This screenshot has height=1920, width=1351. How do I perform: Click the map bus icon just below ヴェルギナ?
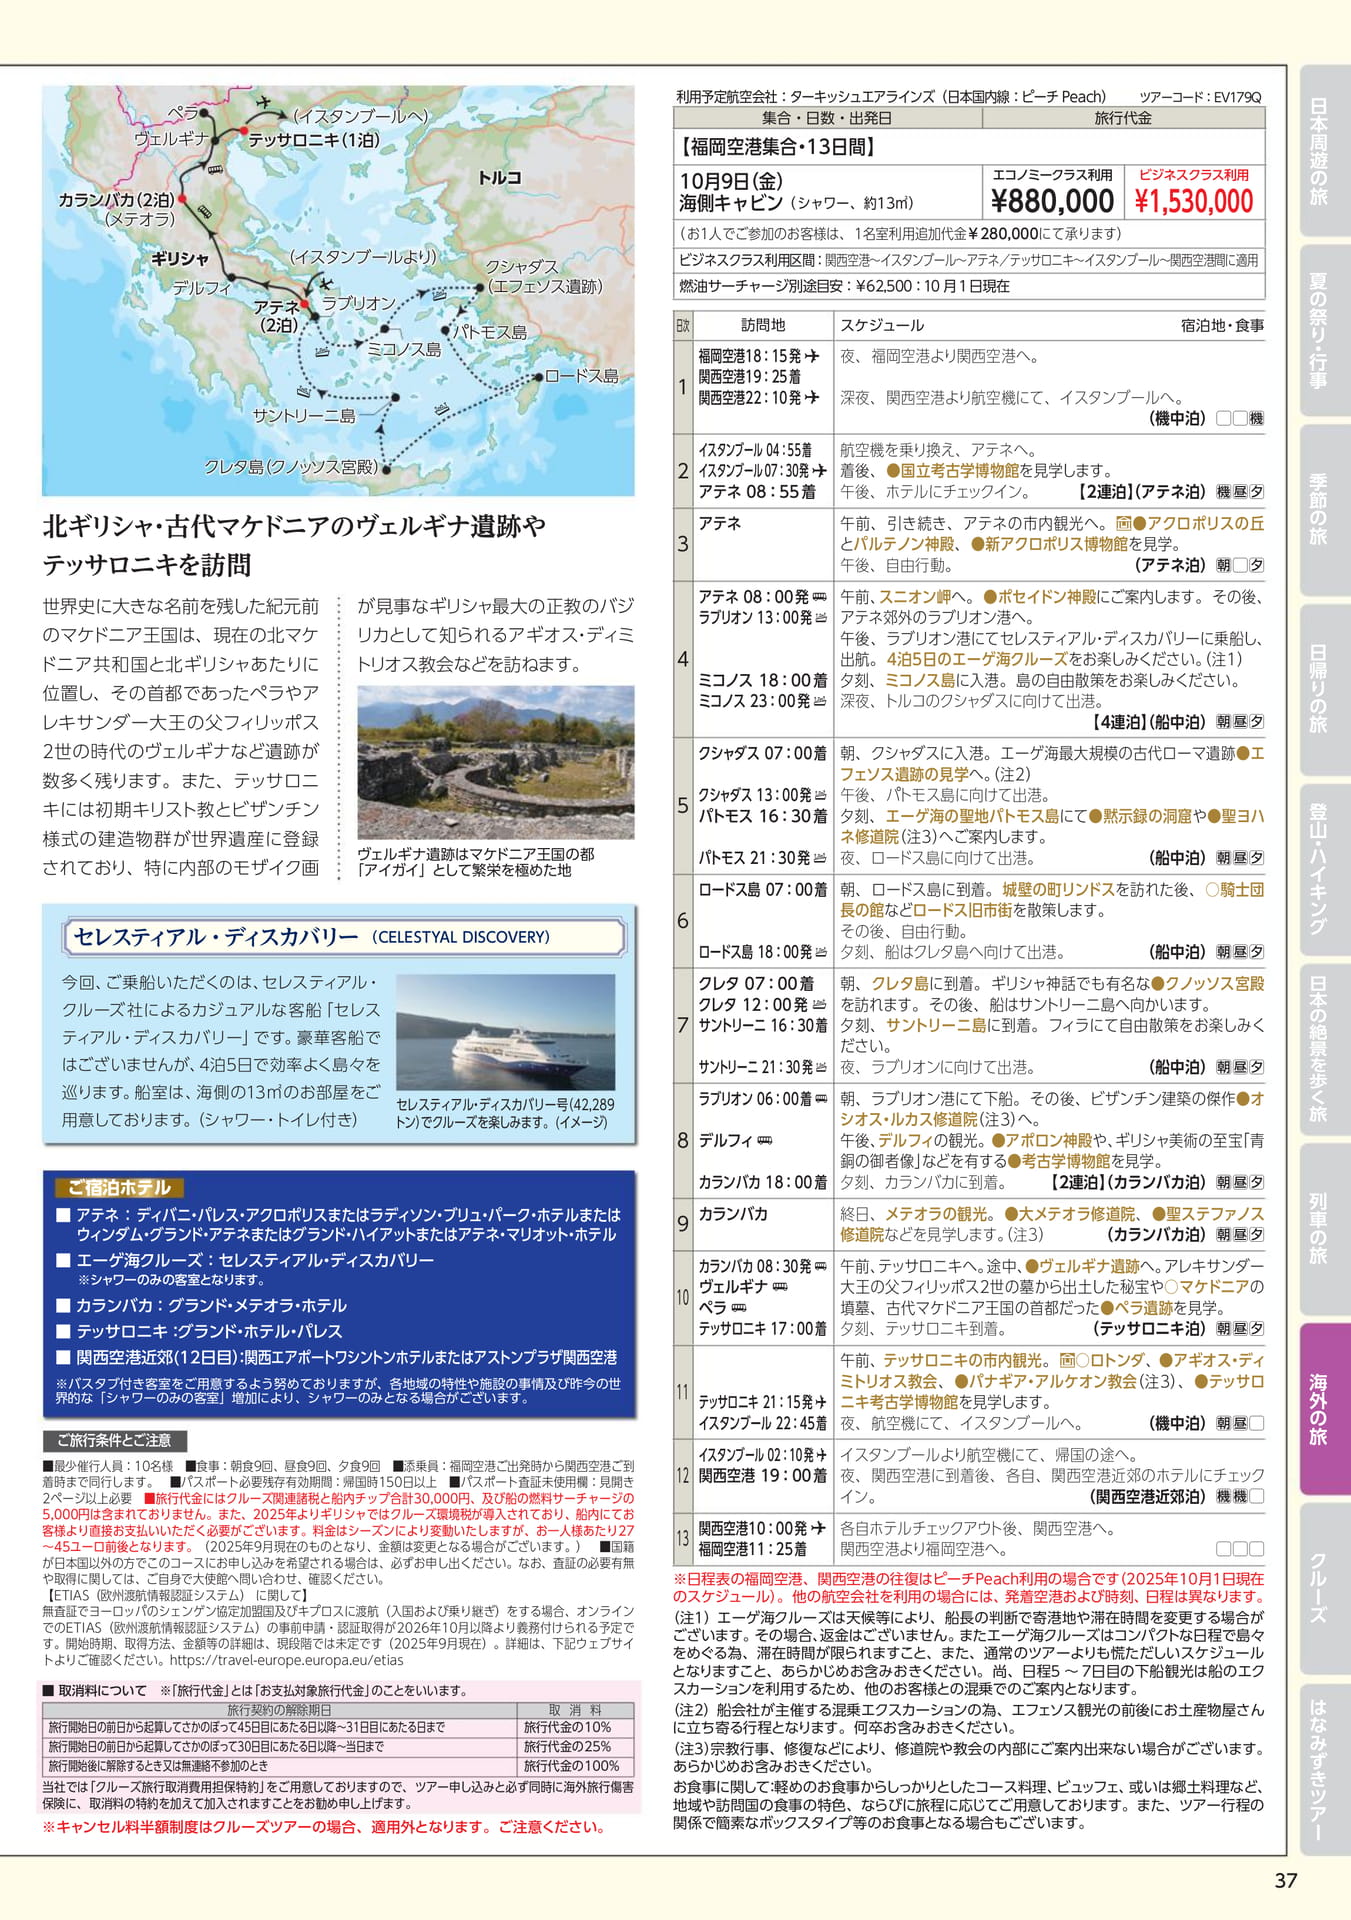(x=213, y=170)
